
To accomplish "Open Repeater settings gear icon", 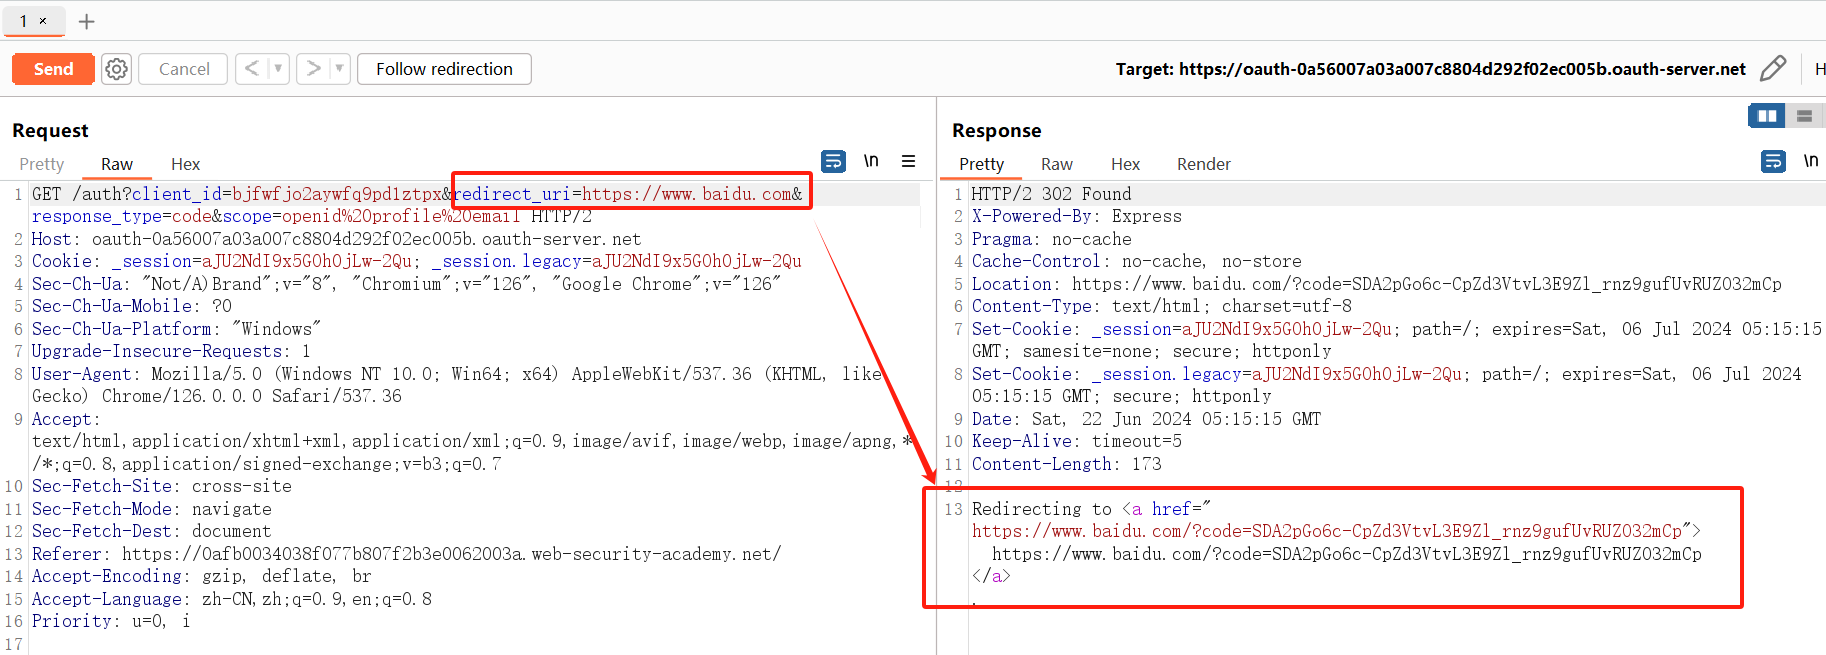I will pyautogui.click(x=117, y=69).
